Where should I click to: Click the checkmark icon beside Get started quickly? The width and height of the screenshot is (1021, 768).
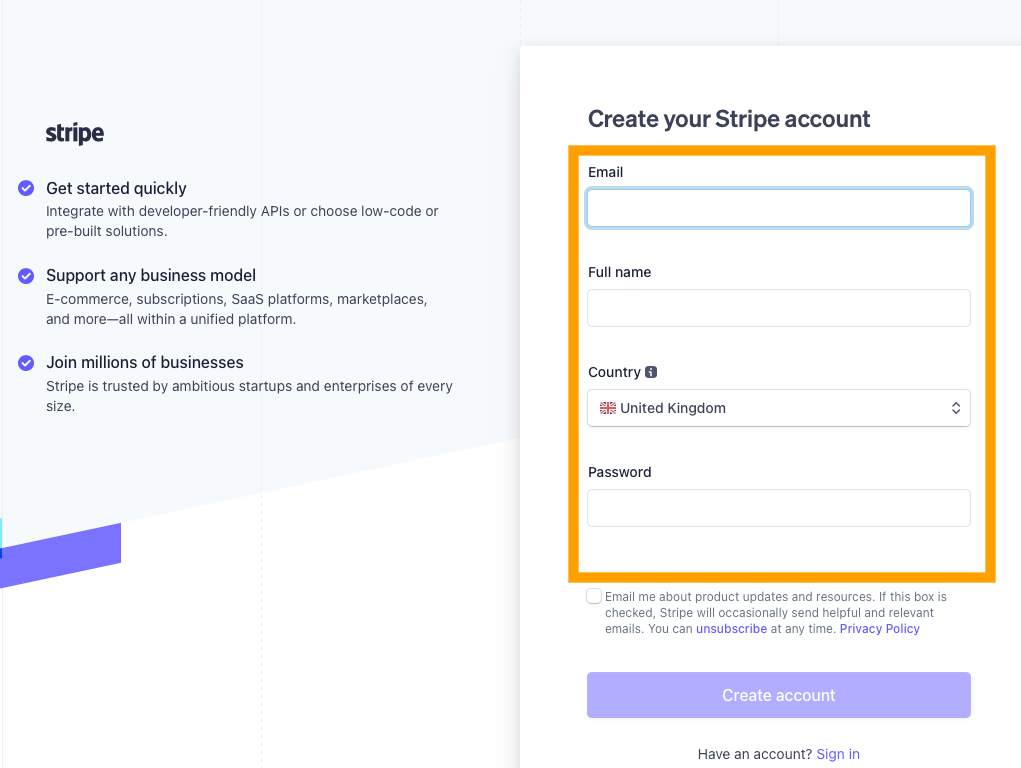tap(26, 188)
